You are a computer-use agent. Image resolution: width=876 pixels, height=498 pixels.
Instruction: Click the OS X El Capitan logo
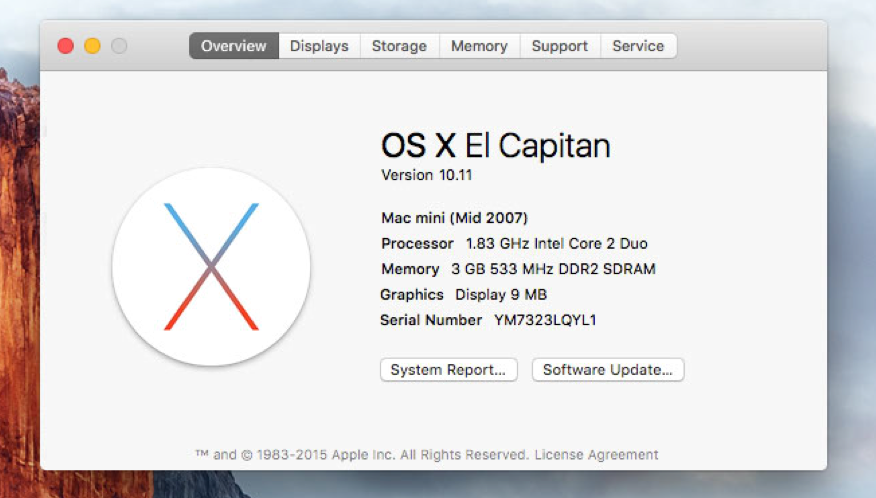point(211,267)
